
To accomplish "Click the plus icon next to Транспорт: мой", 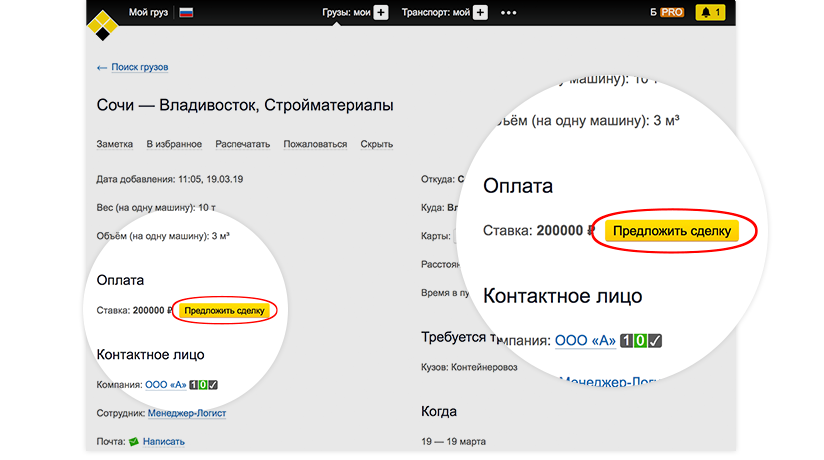I will [x=480, y=13].
